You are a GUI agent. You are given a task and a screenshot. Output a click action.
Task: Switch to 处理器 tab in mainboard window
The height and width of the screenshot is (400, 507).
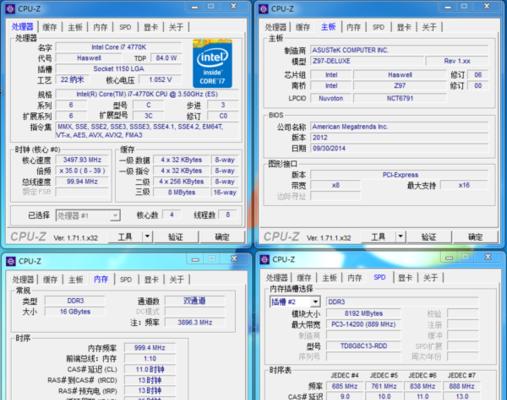276,27
